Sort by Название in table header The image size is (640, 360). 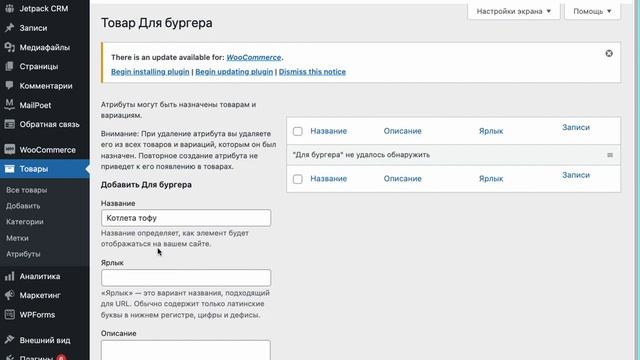pos(329,131)
